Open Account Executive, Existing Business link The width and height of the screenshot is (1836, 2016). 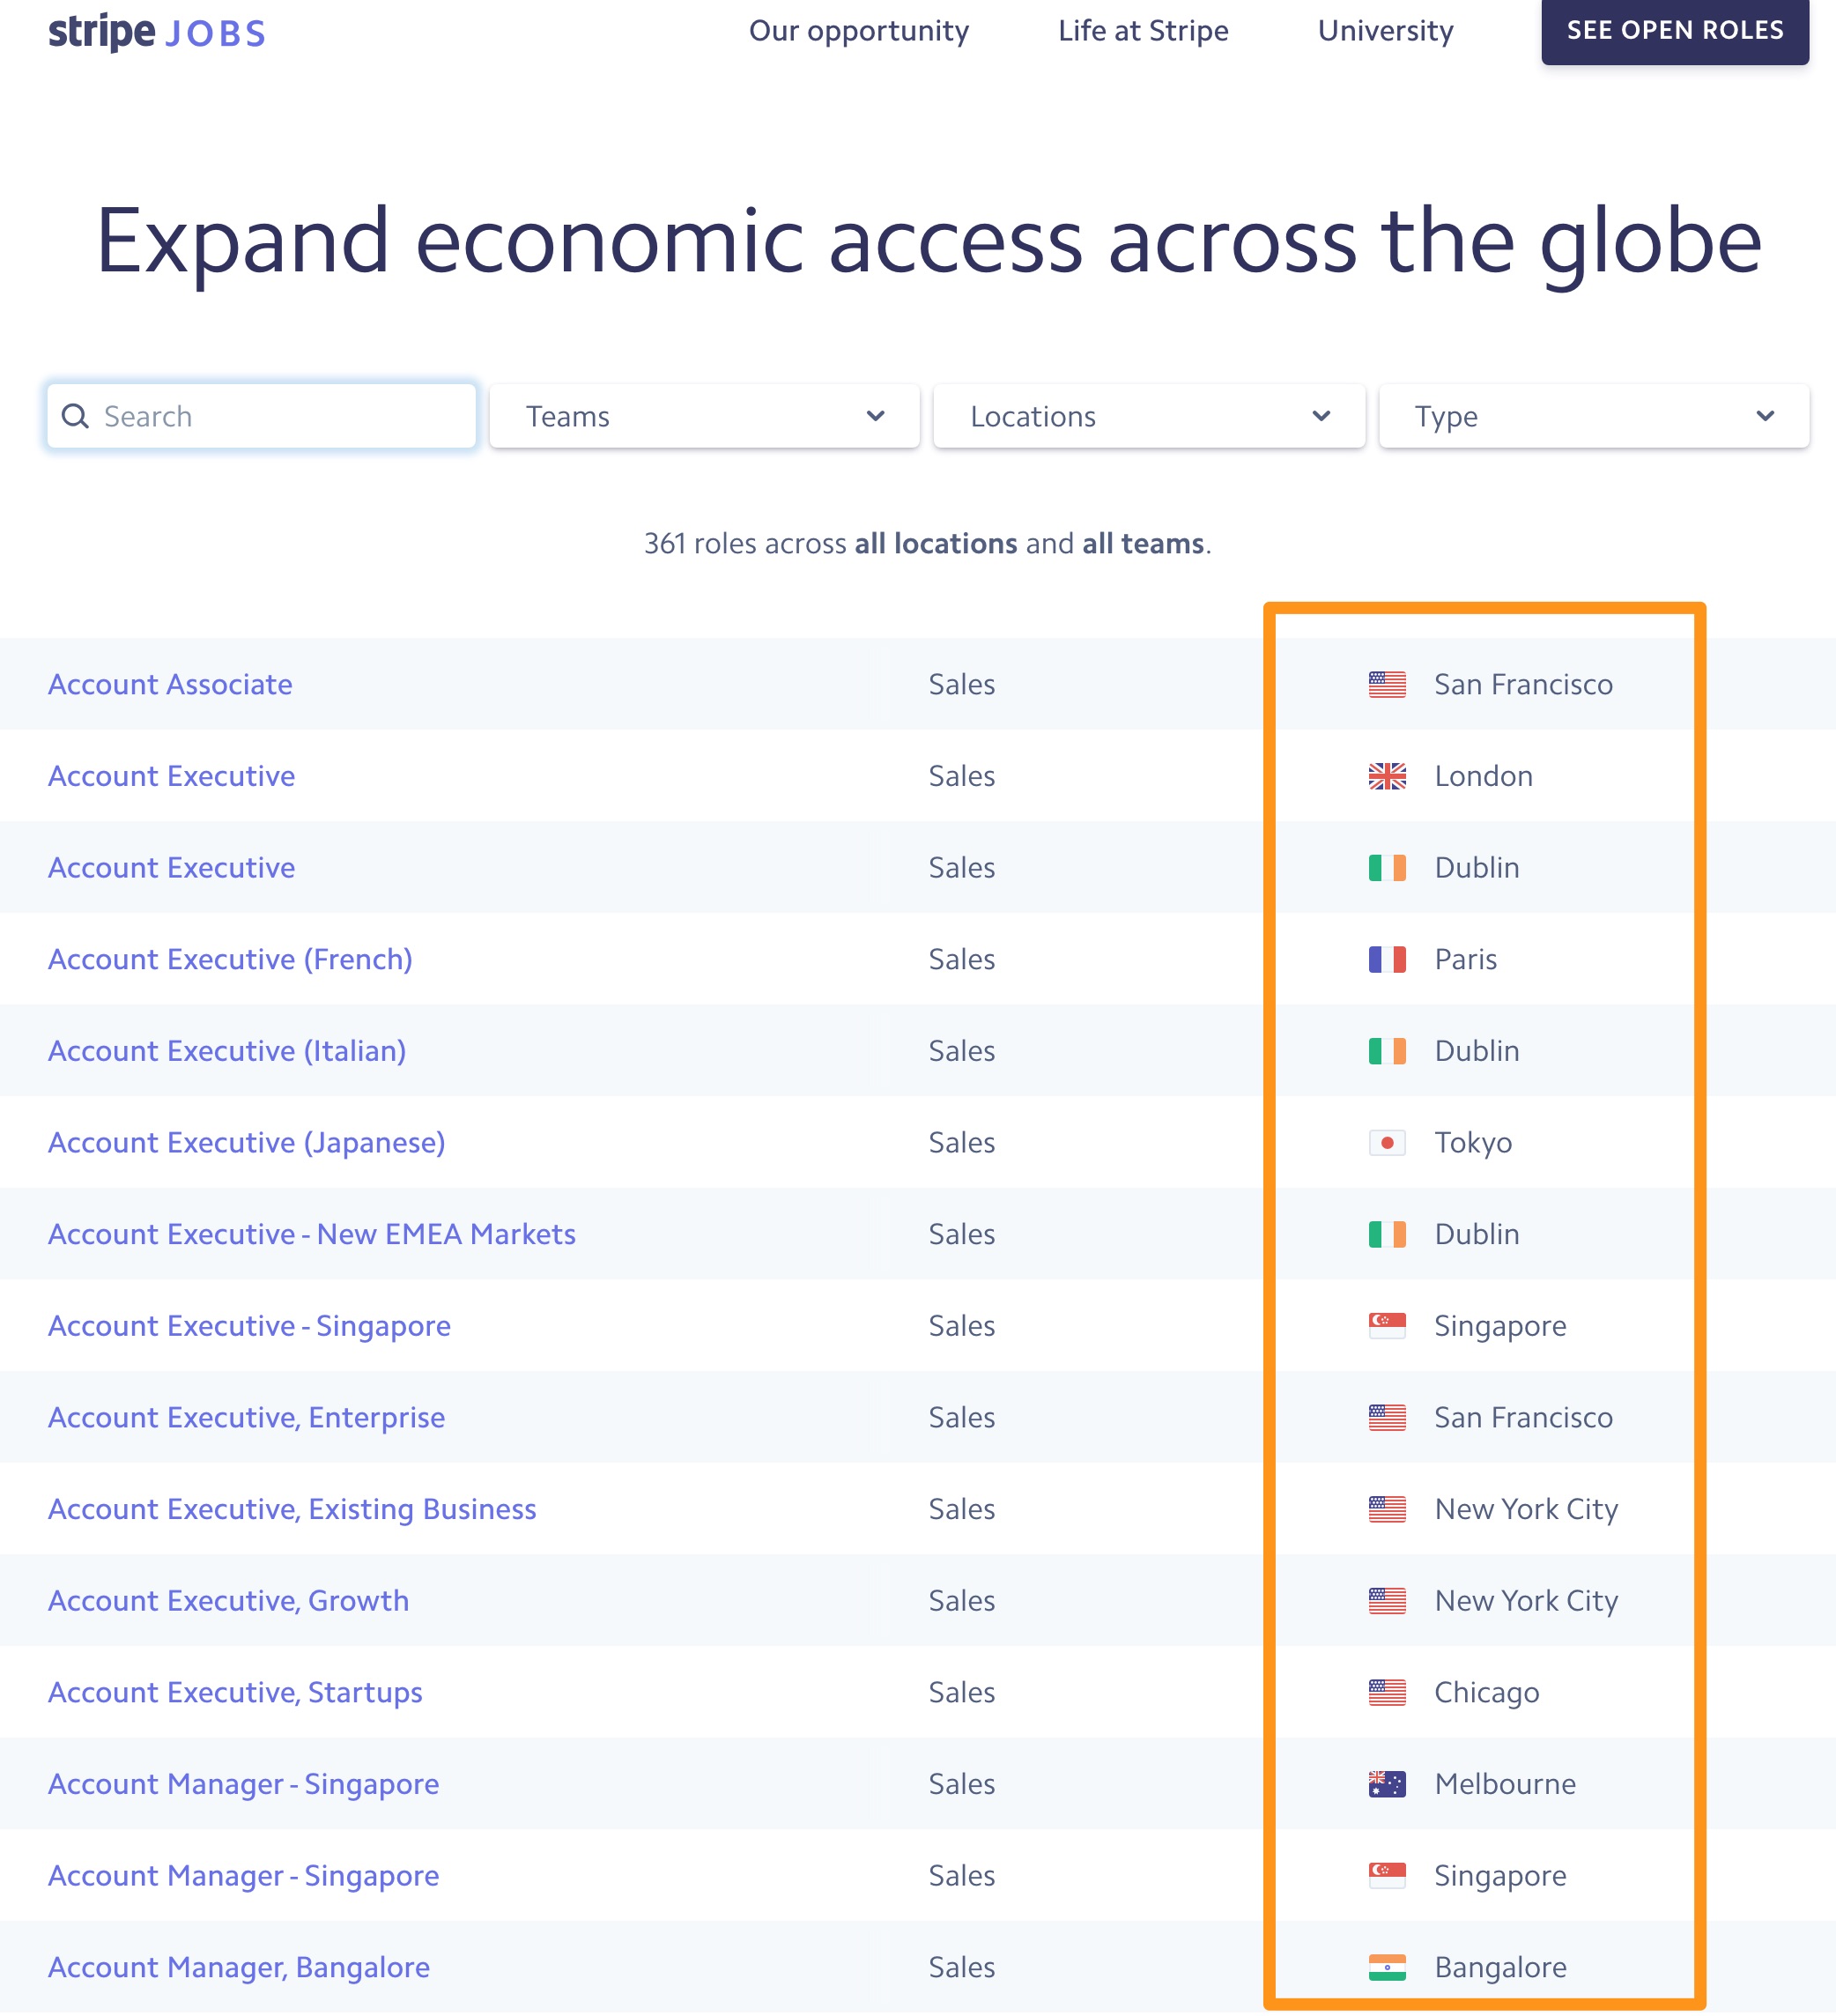[292, 1509]
